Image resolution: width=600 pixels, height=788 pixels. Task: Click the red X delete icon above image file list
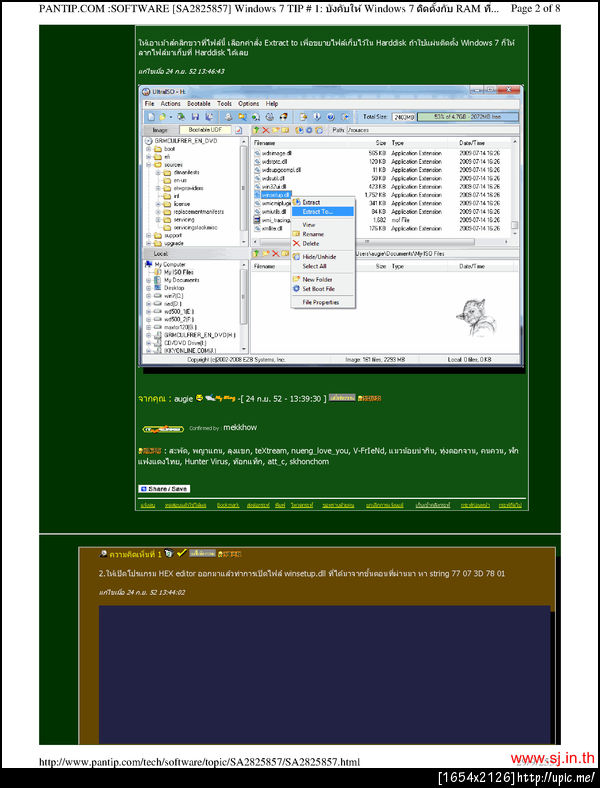click(266, 130)
